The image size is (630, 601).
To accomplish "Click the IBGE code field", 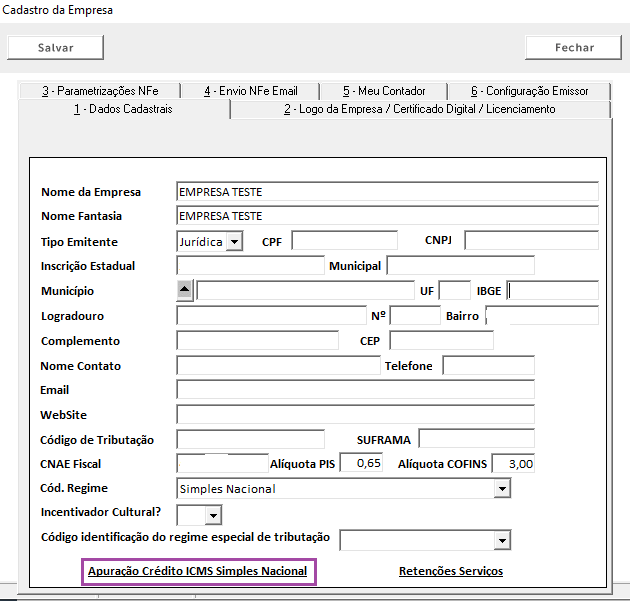I will (x=552, y=290).
